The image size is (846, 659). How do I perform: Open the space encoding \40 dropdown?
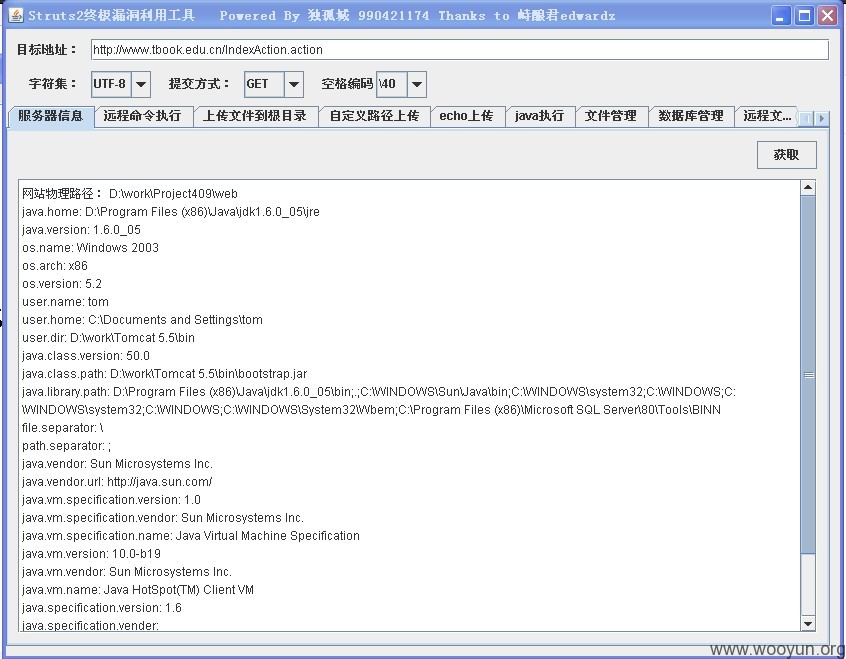point(417,84)
